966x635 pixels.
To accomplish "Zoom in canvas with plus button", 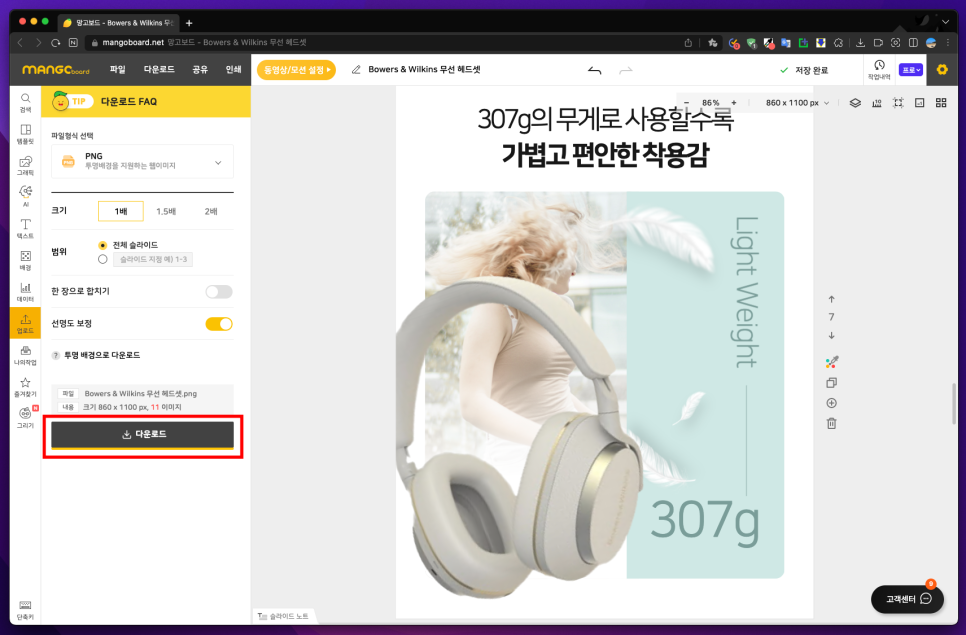I will pos(734,103).
